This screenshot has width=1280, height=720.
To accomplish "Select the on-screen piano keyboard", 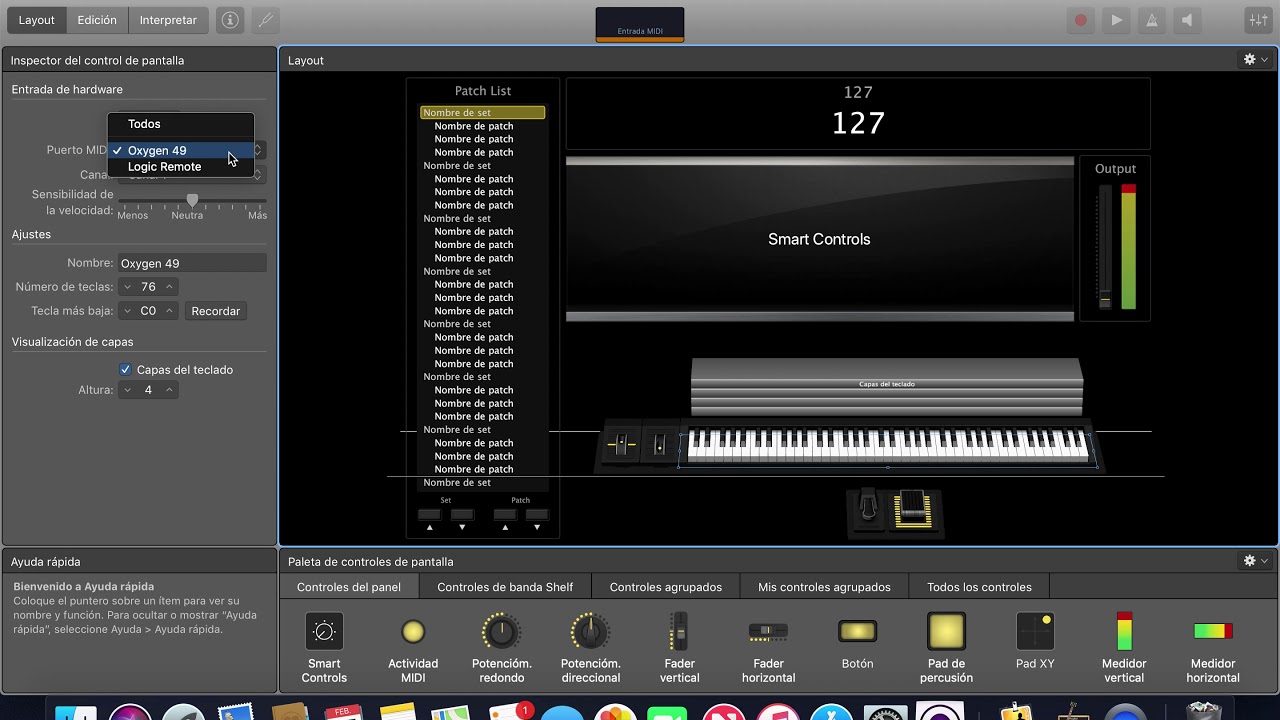I will click(888, 445).
